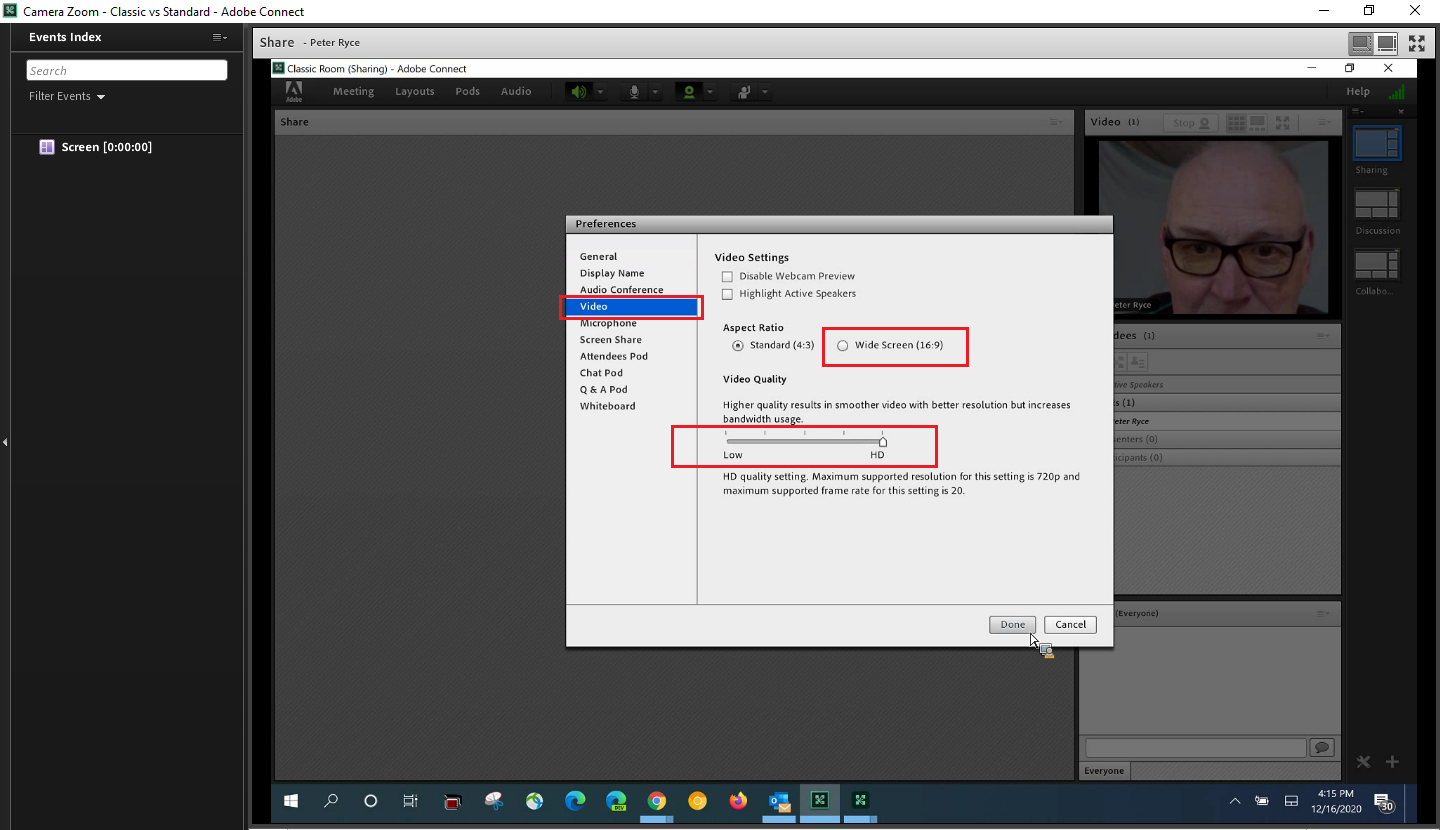Click Done in Preferences dialog
The height and width of the screenshot is (830, 1440).
coord(1013,624)
